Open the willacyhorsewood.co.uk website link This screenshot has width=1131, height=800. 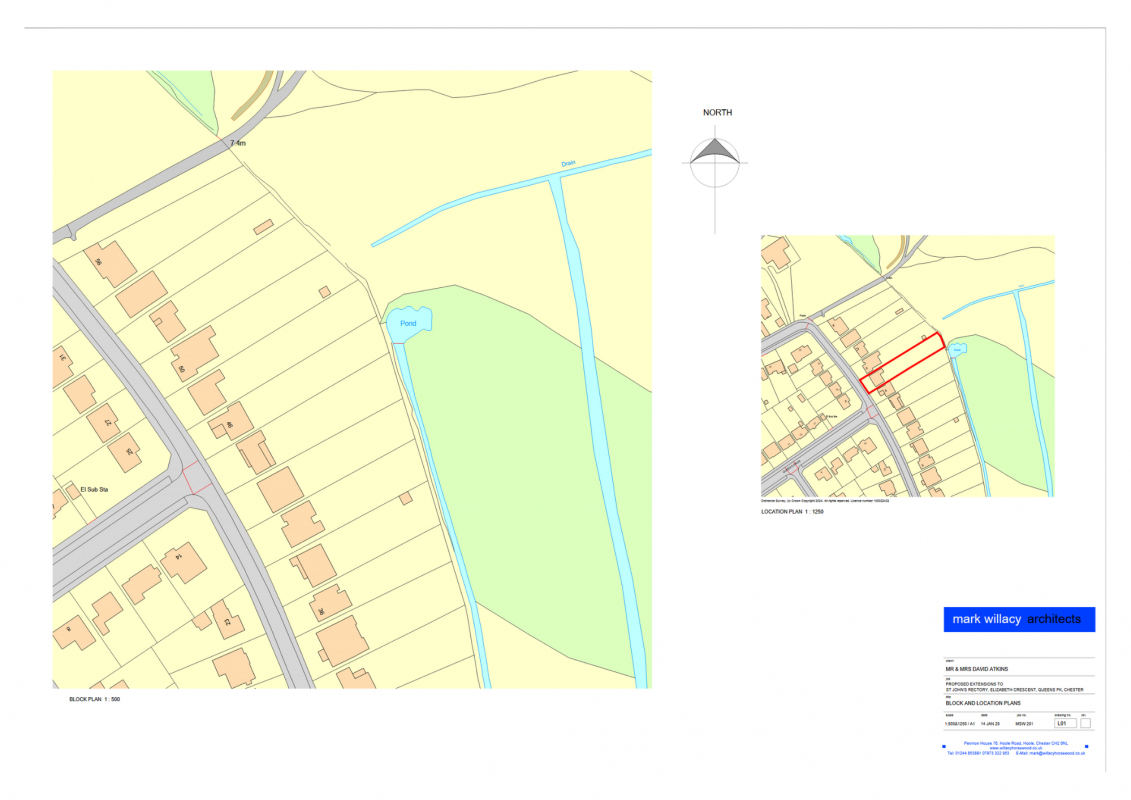pos(1015,748)
